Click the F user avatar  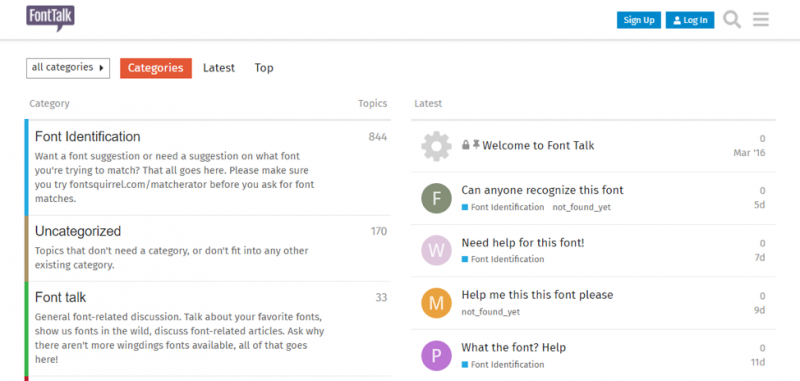tap(436, 198)
